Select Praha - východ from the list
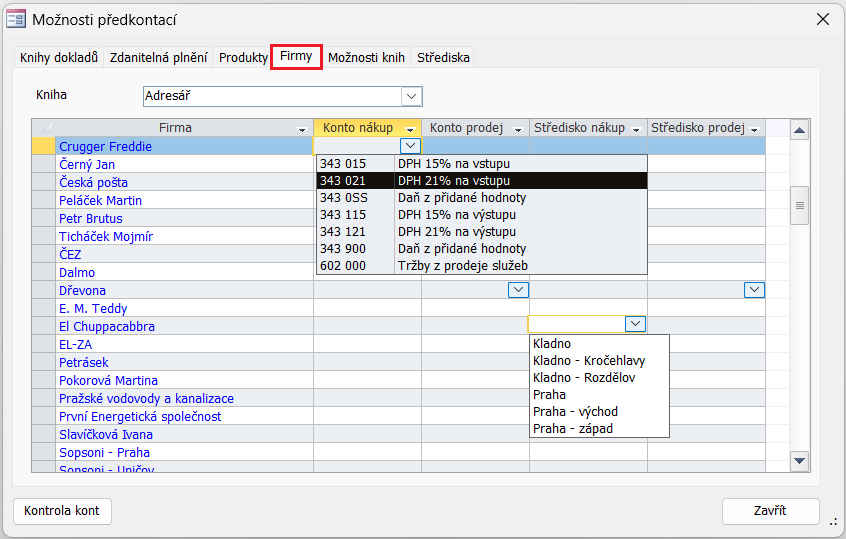The height and width of the screenshot is (539, 846). click(575, 412)
